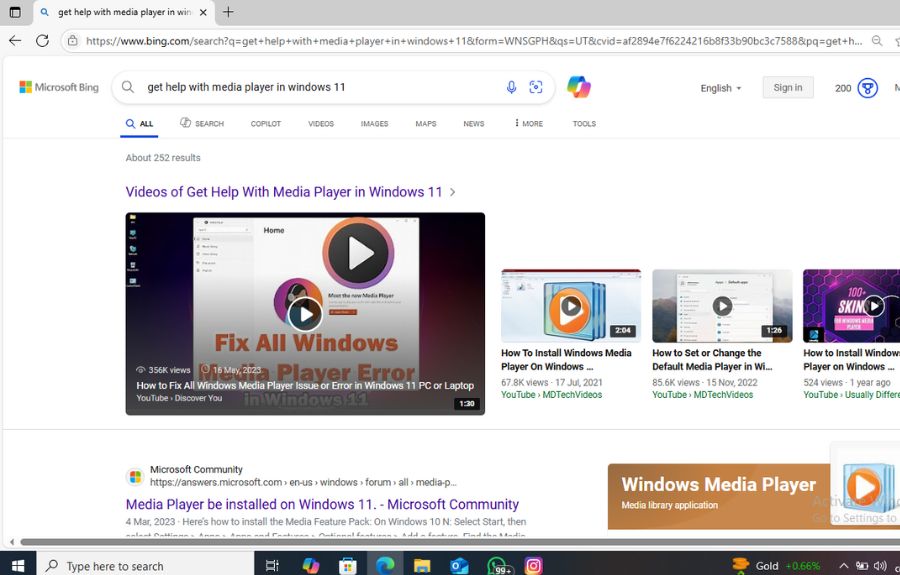Open the answers.microsoft.com URL breadcrumb
The height and width of the screenshot is (575, 900).
pyautogui.click(x=303, y=483)
